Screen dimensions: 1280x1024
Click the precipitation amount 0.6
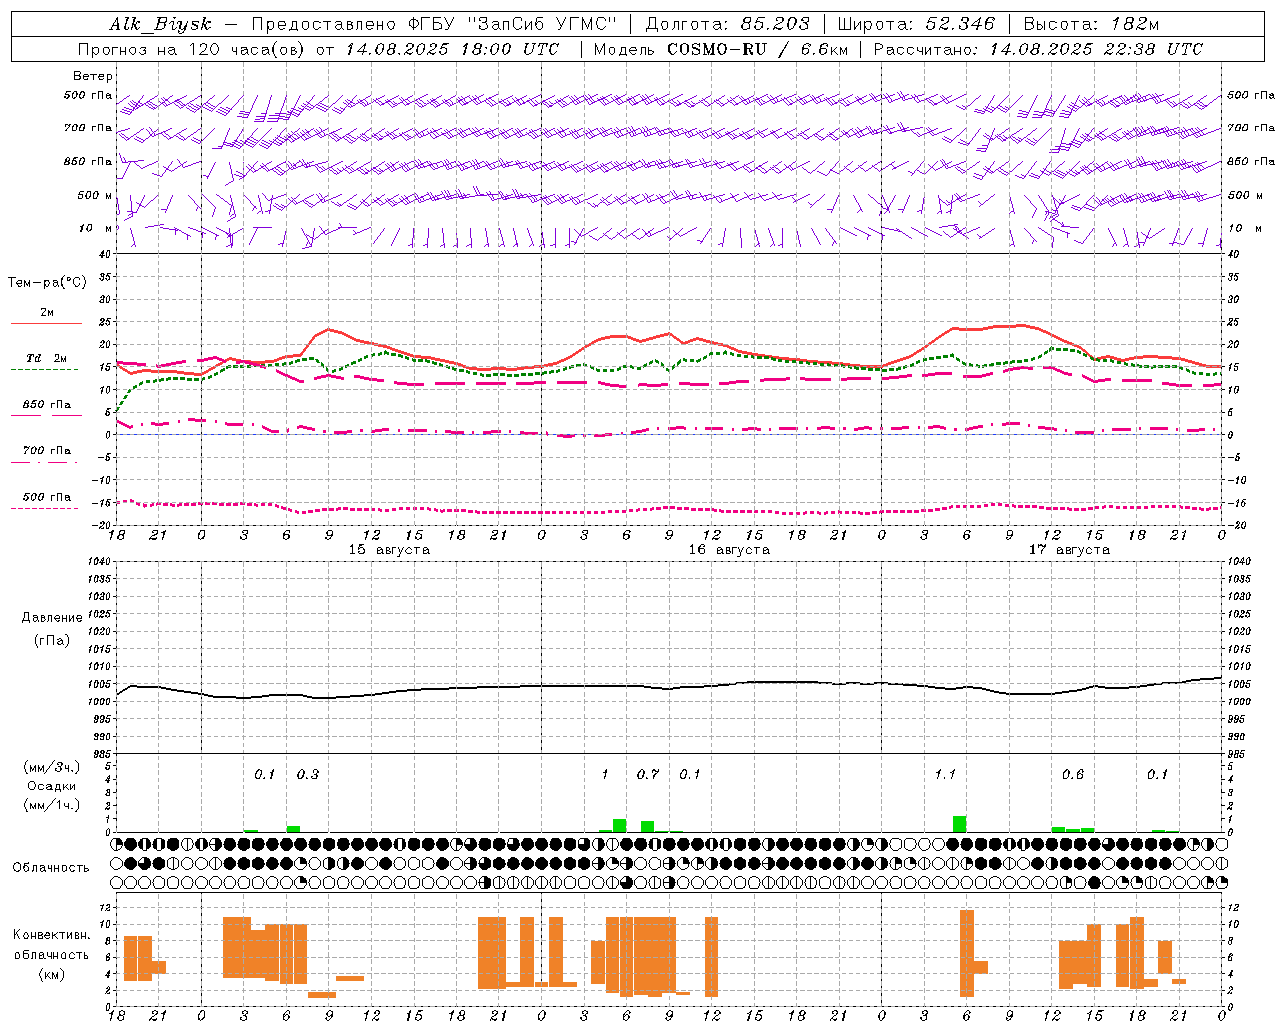(1073, 774)
